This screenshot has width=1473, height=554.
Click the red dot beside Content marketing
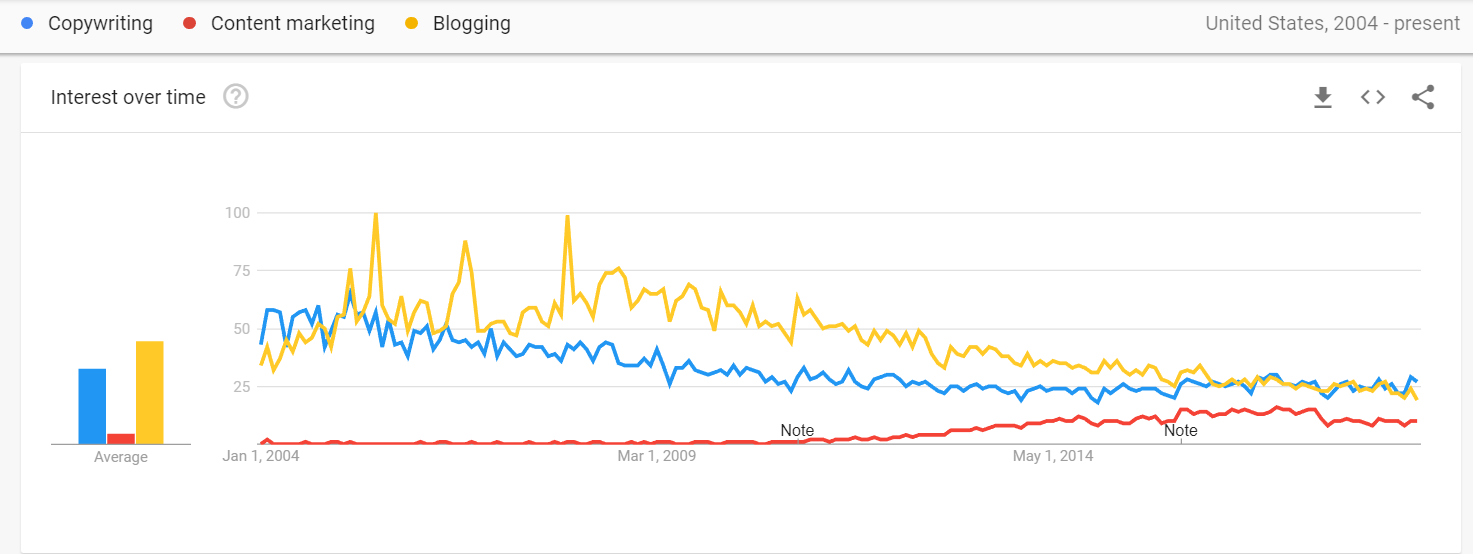(190, 23)
